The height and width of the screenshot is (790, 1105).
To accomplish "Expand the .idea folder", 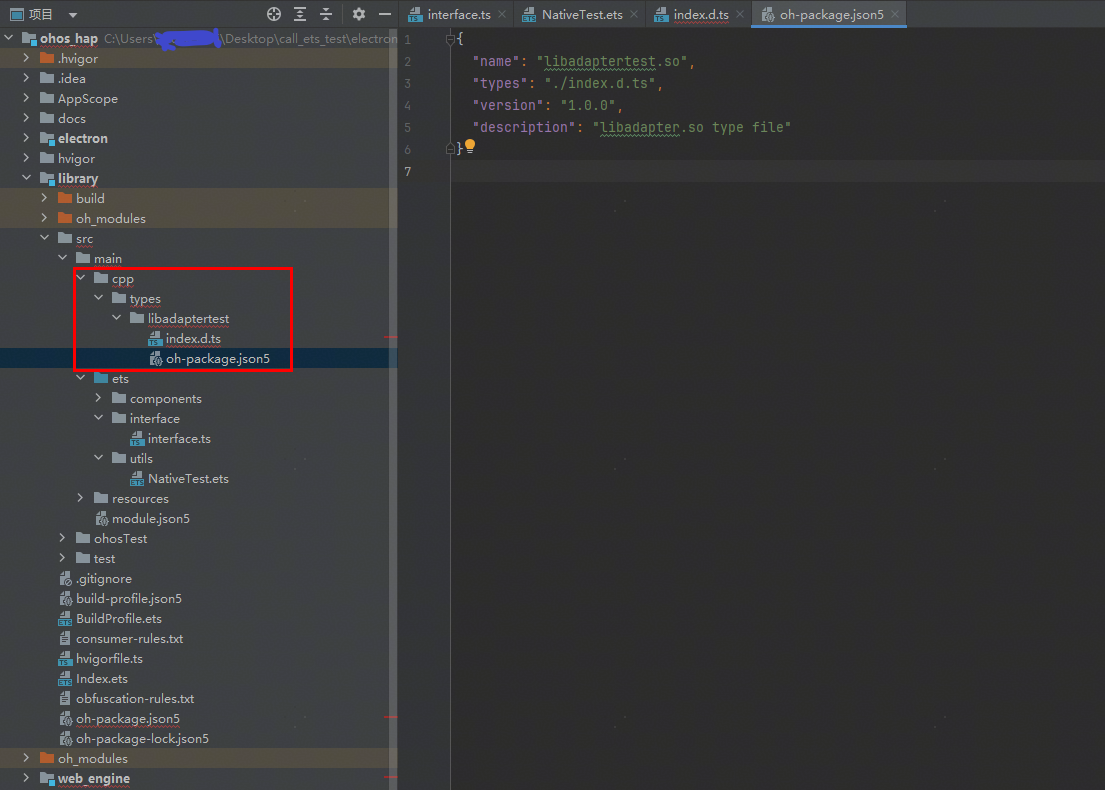I will pyautogui.click(x=26, y=78).
